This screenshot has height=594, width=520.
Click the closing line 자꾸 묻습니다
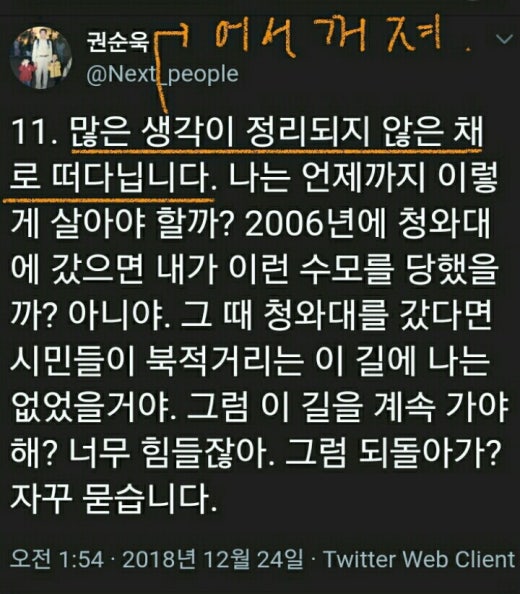(113, 498)
